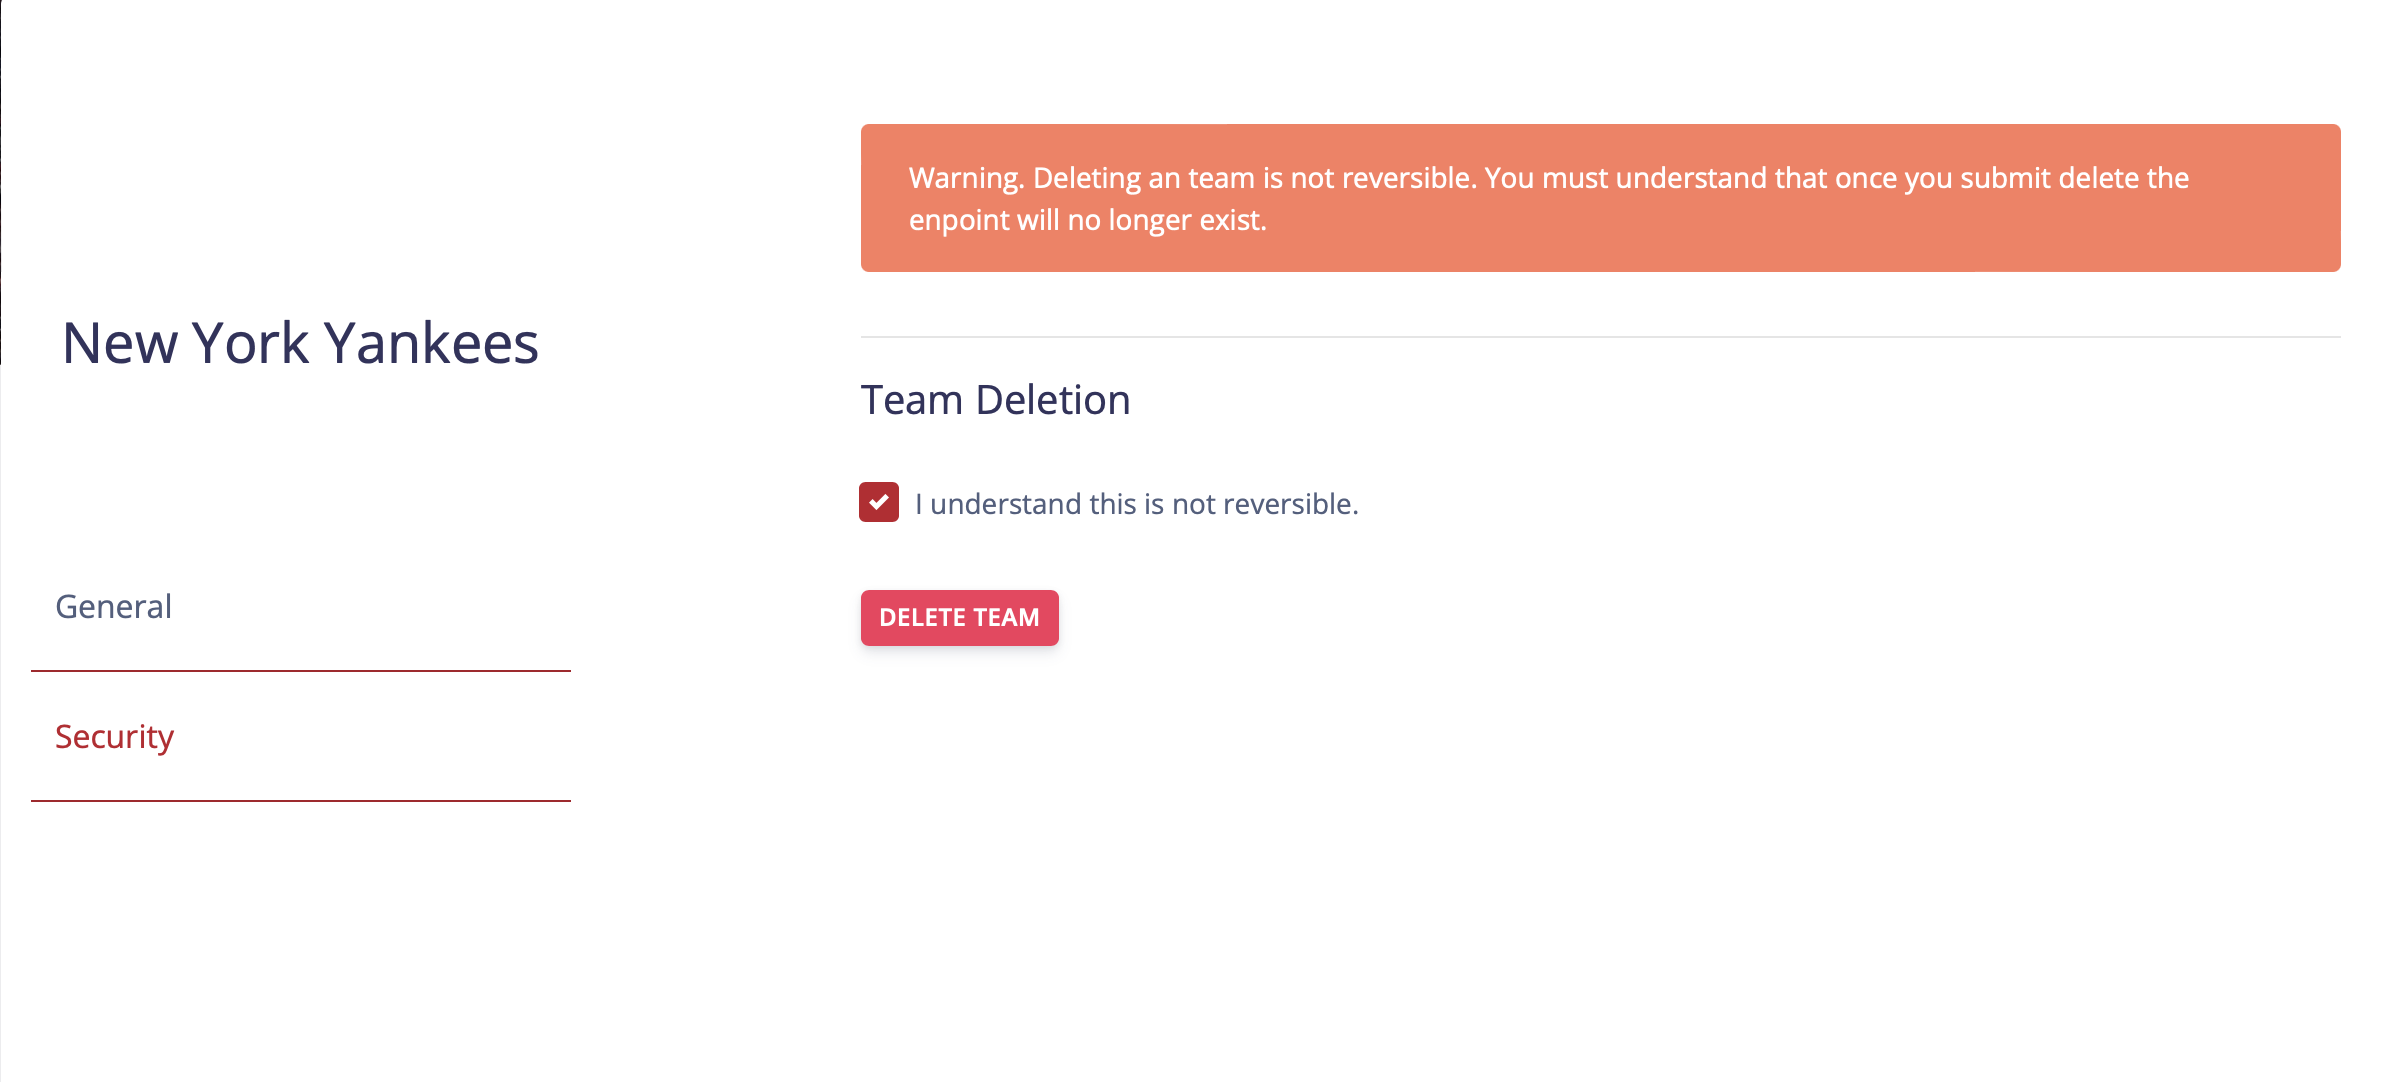The image size is (2390, 1082).
Task: Click the 'I understand this is not reversible' label
Action: click(1136, 504)
